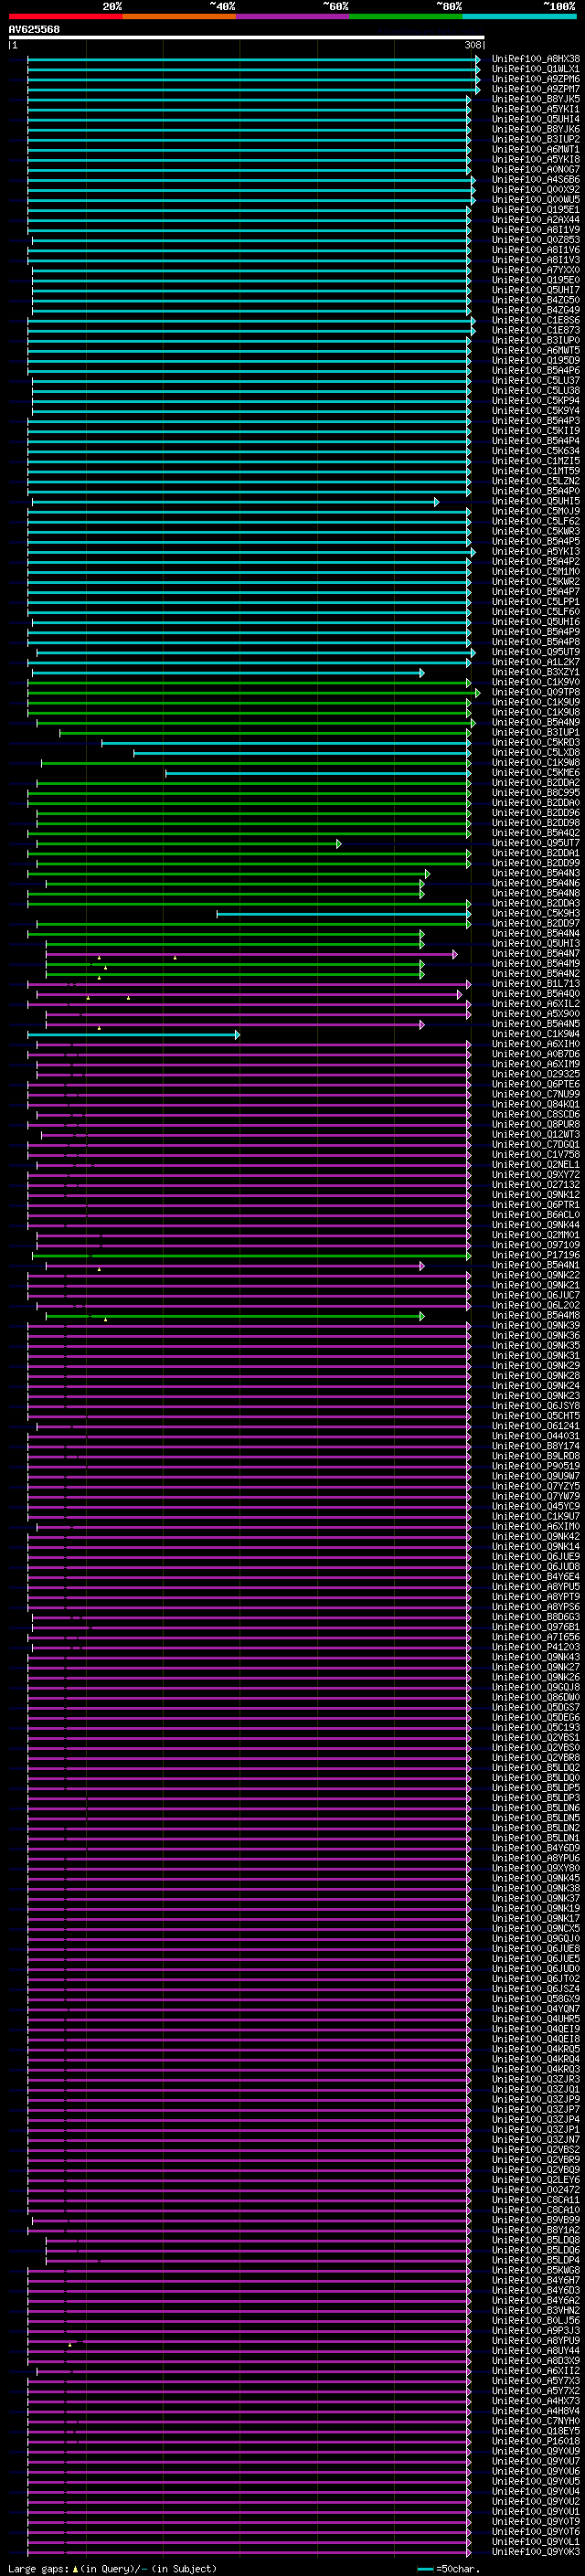The width and height of the screenshot is (585, 2576).
Task: Click the green bar of UniRef100_P17196
Action: [251, 1256]
